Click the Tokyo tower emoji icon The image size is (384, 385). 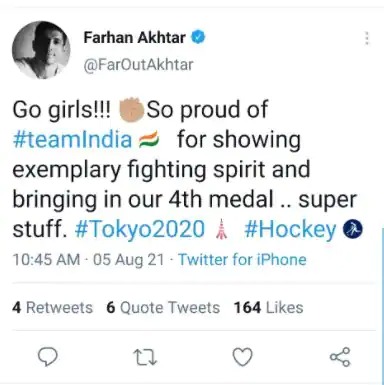click(x=222, y=229)
